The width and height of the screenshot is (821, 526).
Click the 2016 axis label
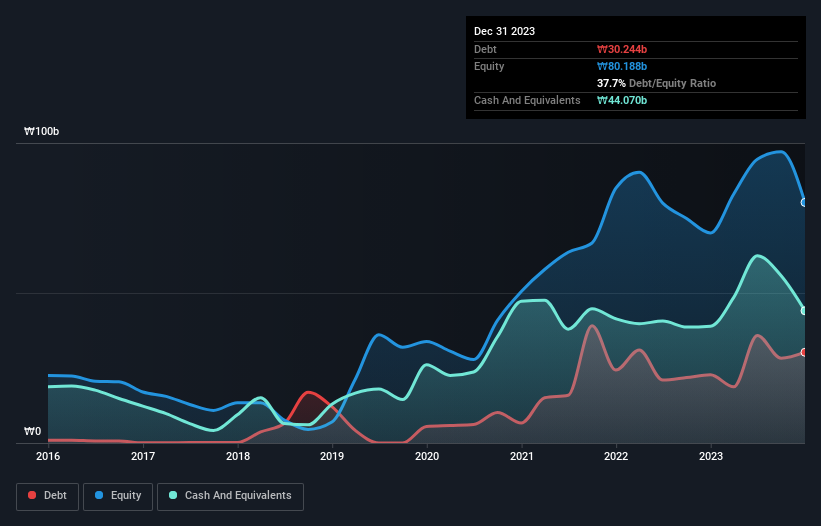point(48,456)
